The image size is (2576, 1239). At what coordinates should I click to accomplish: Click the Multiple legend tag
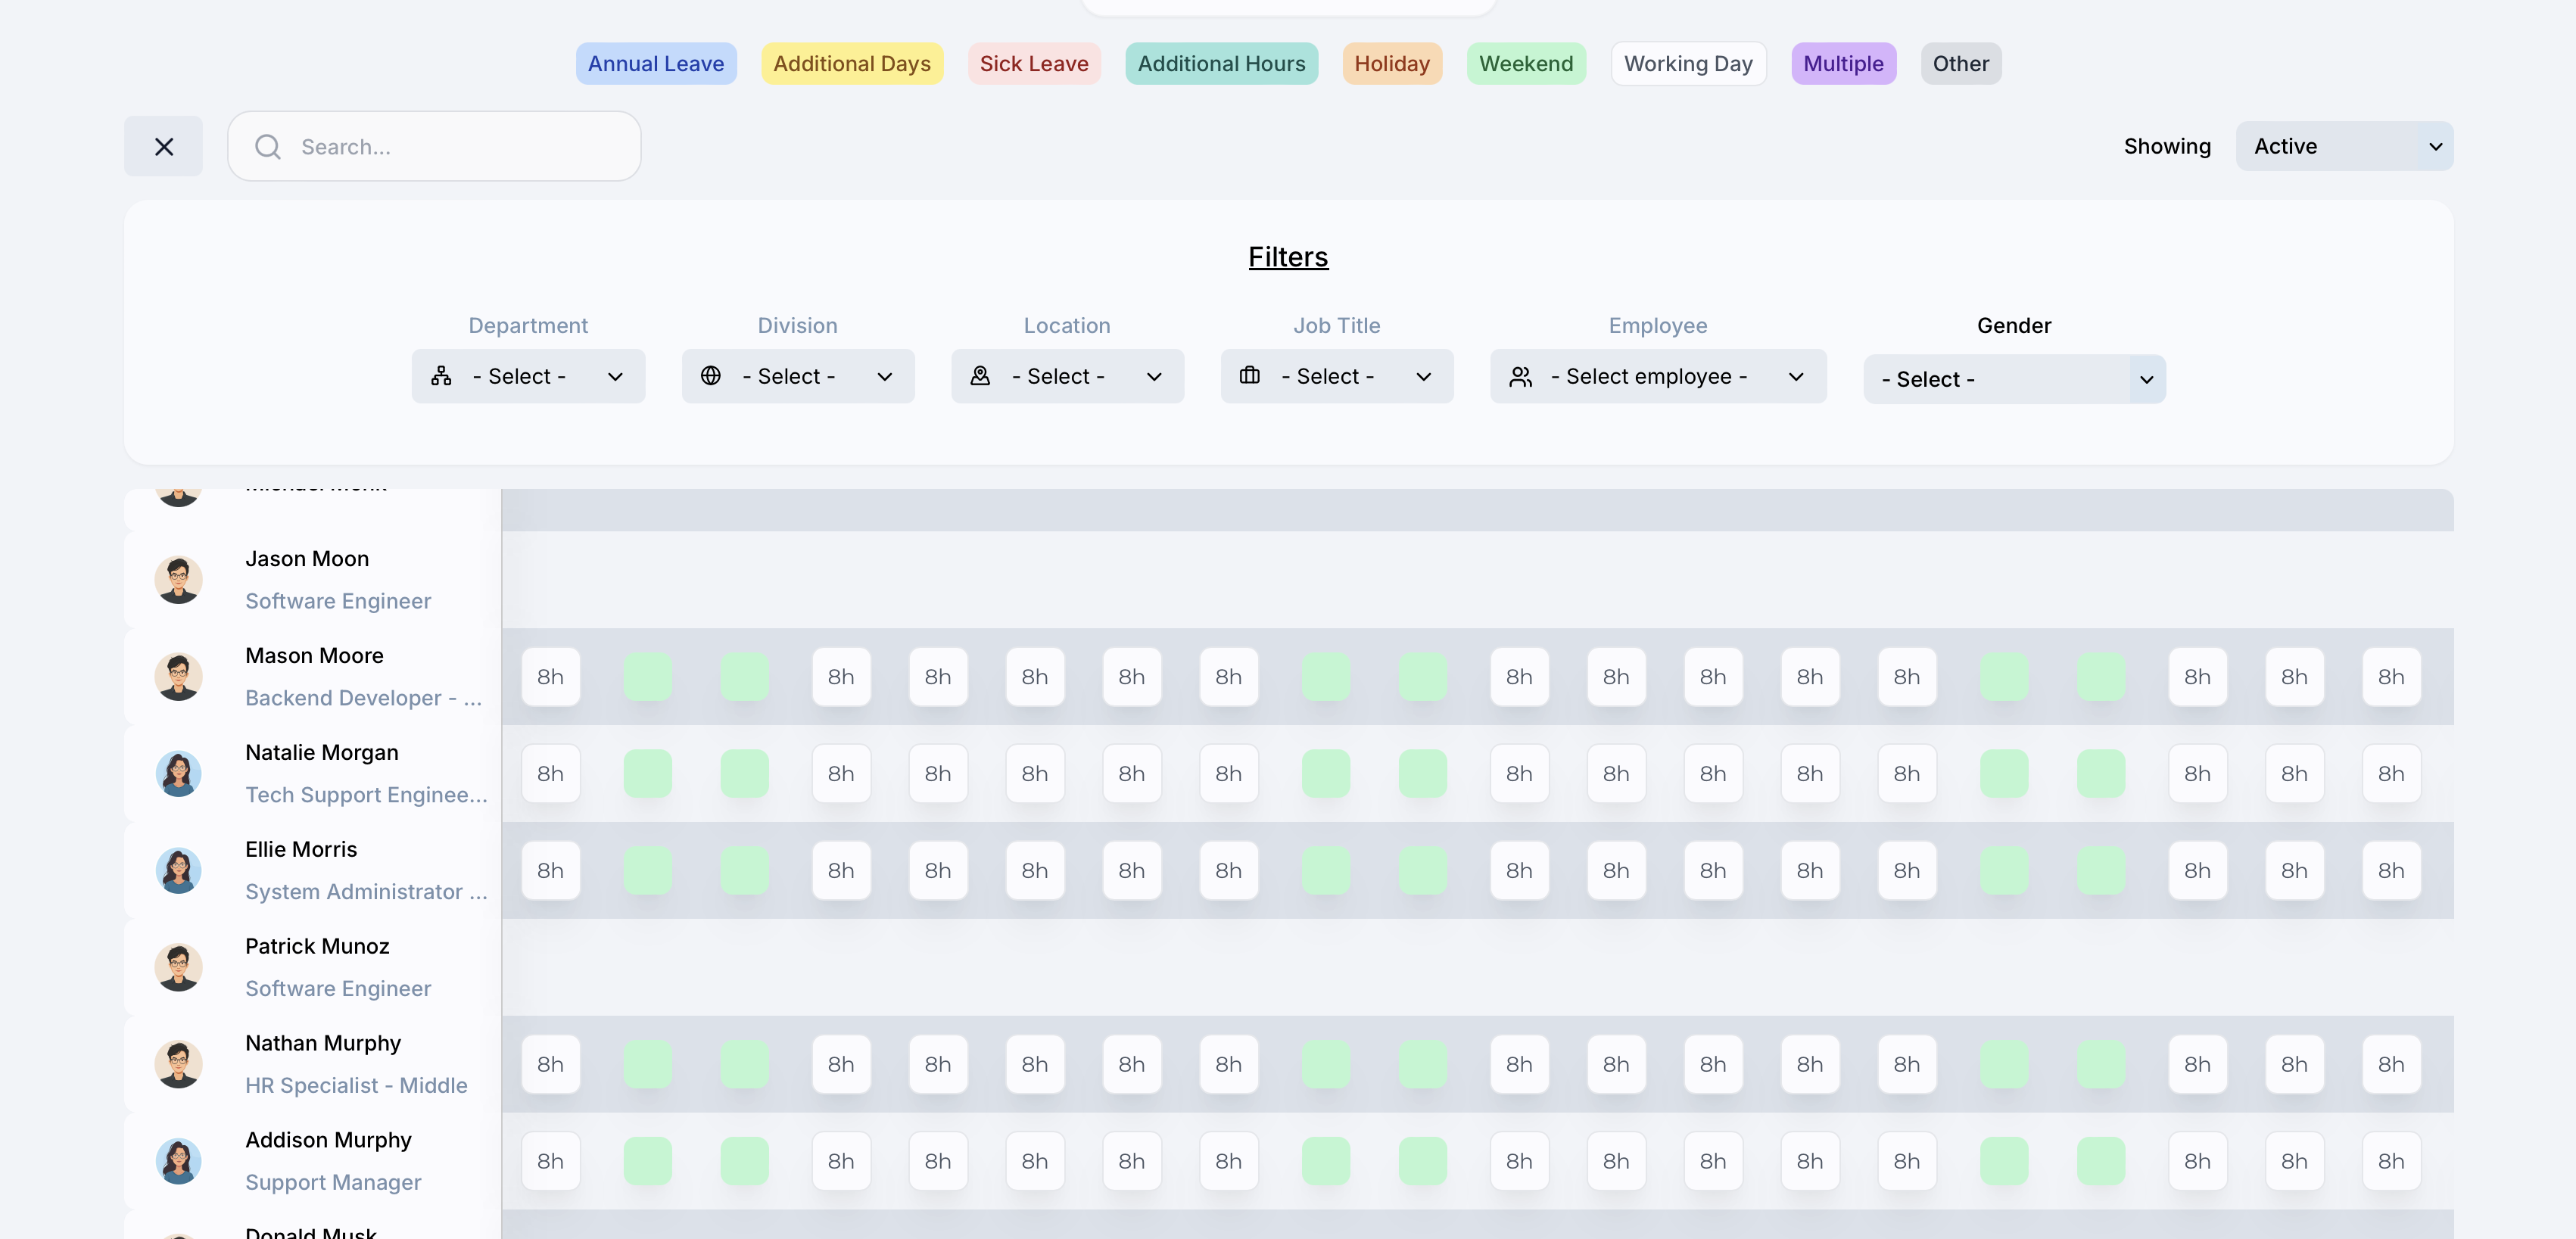click(1843, 63)
